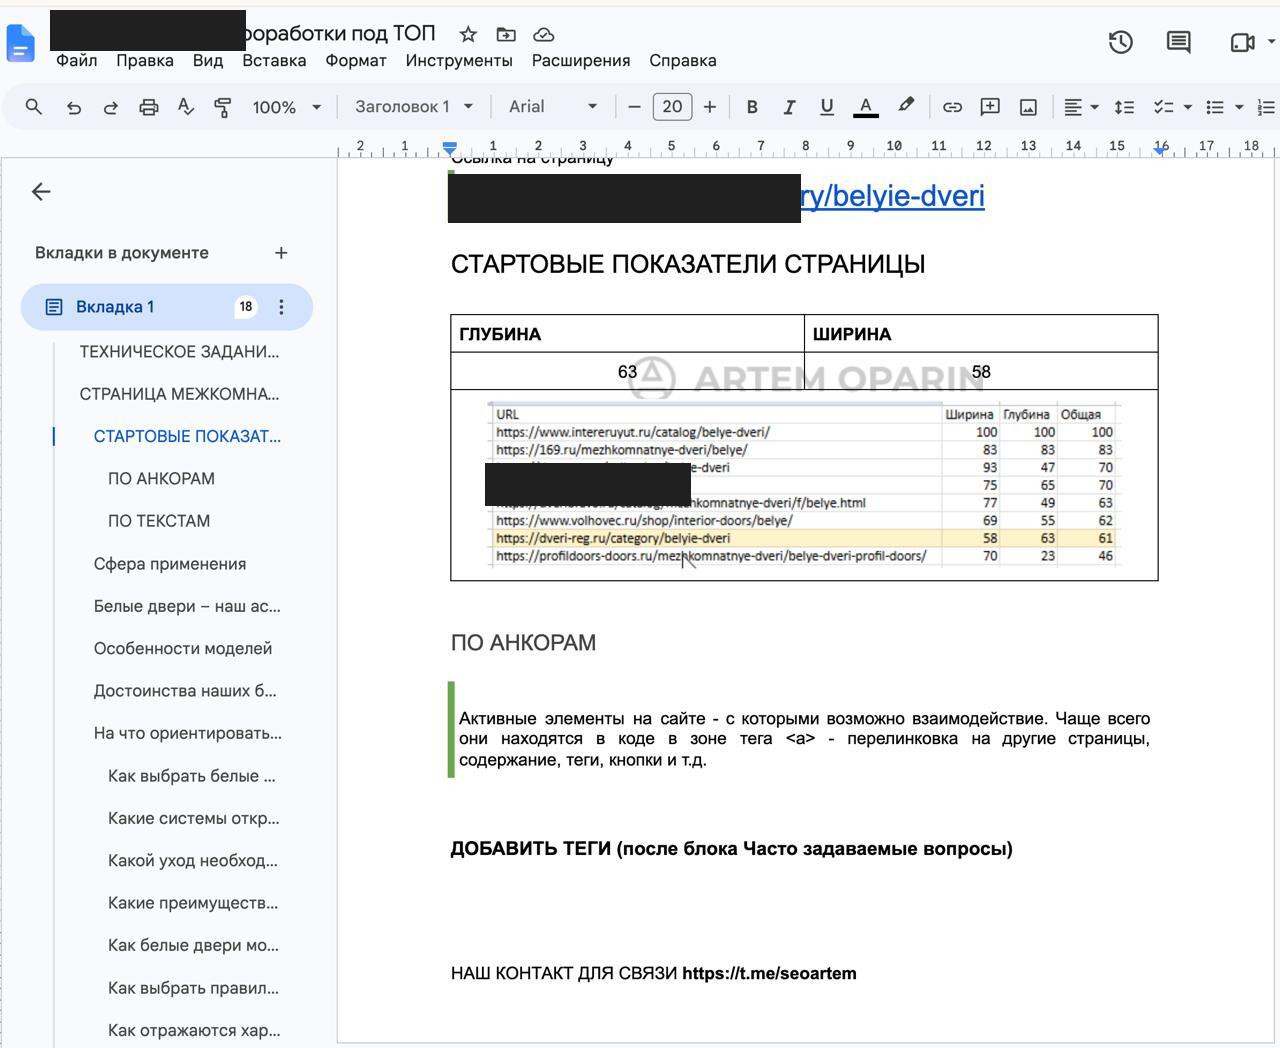Screen dimensions: 1280x1048
Task: Open text alignment dropdown
Action: click(1080, 107)
